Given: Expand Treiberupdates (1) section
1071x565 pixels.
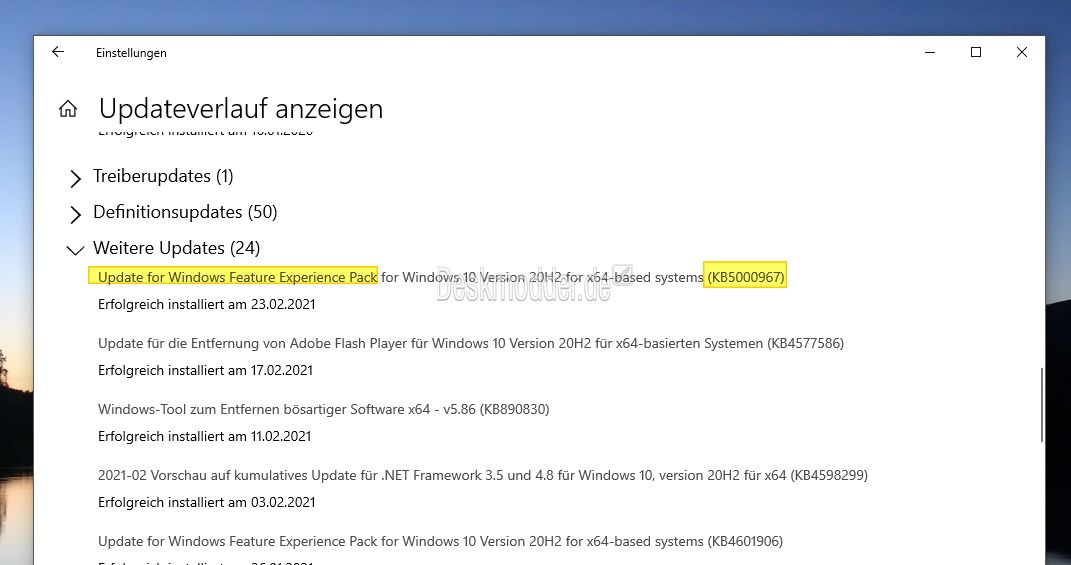Looking at the screenshot, I should click(151, 177).
